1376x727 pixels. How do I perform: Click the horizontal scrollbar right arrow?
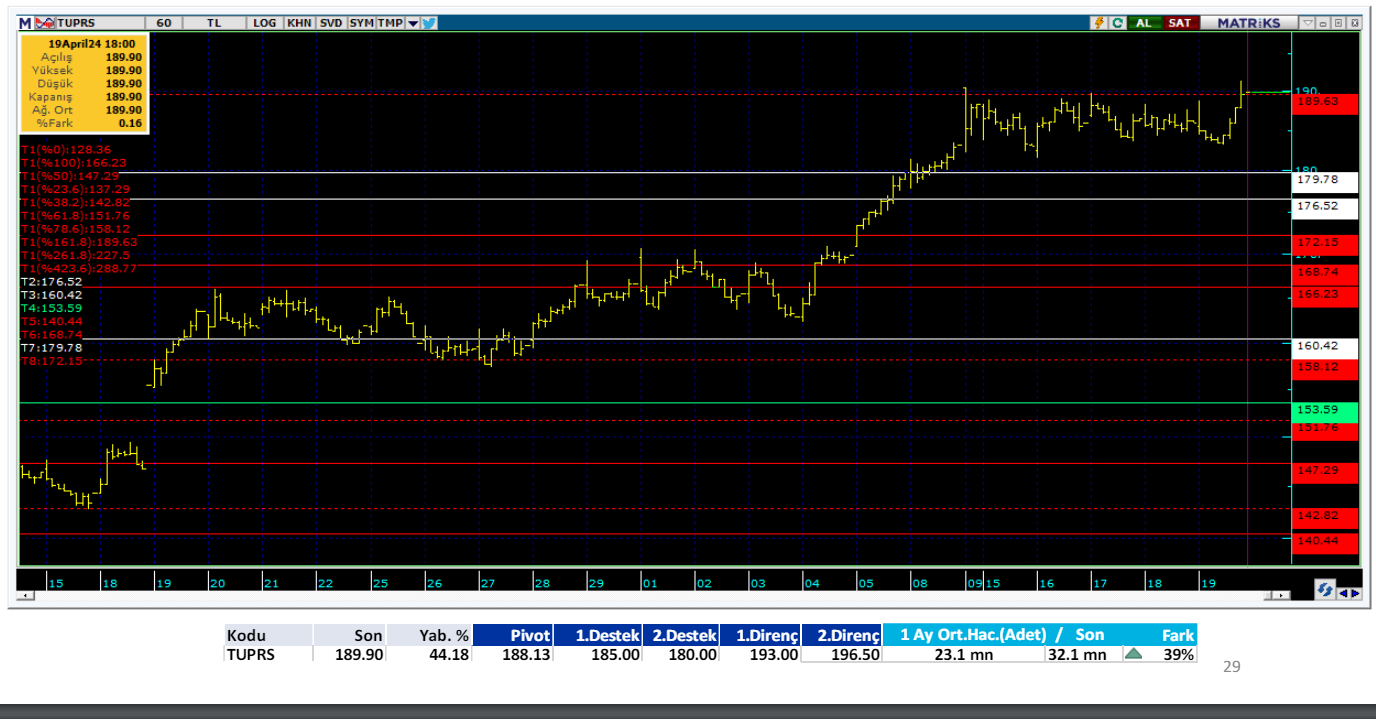tap(1283, 596)
